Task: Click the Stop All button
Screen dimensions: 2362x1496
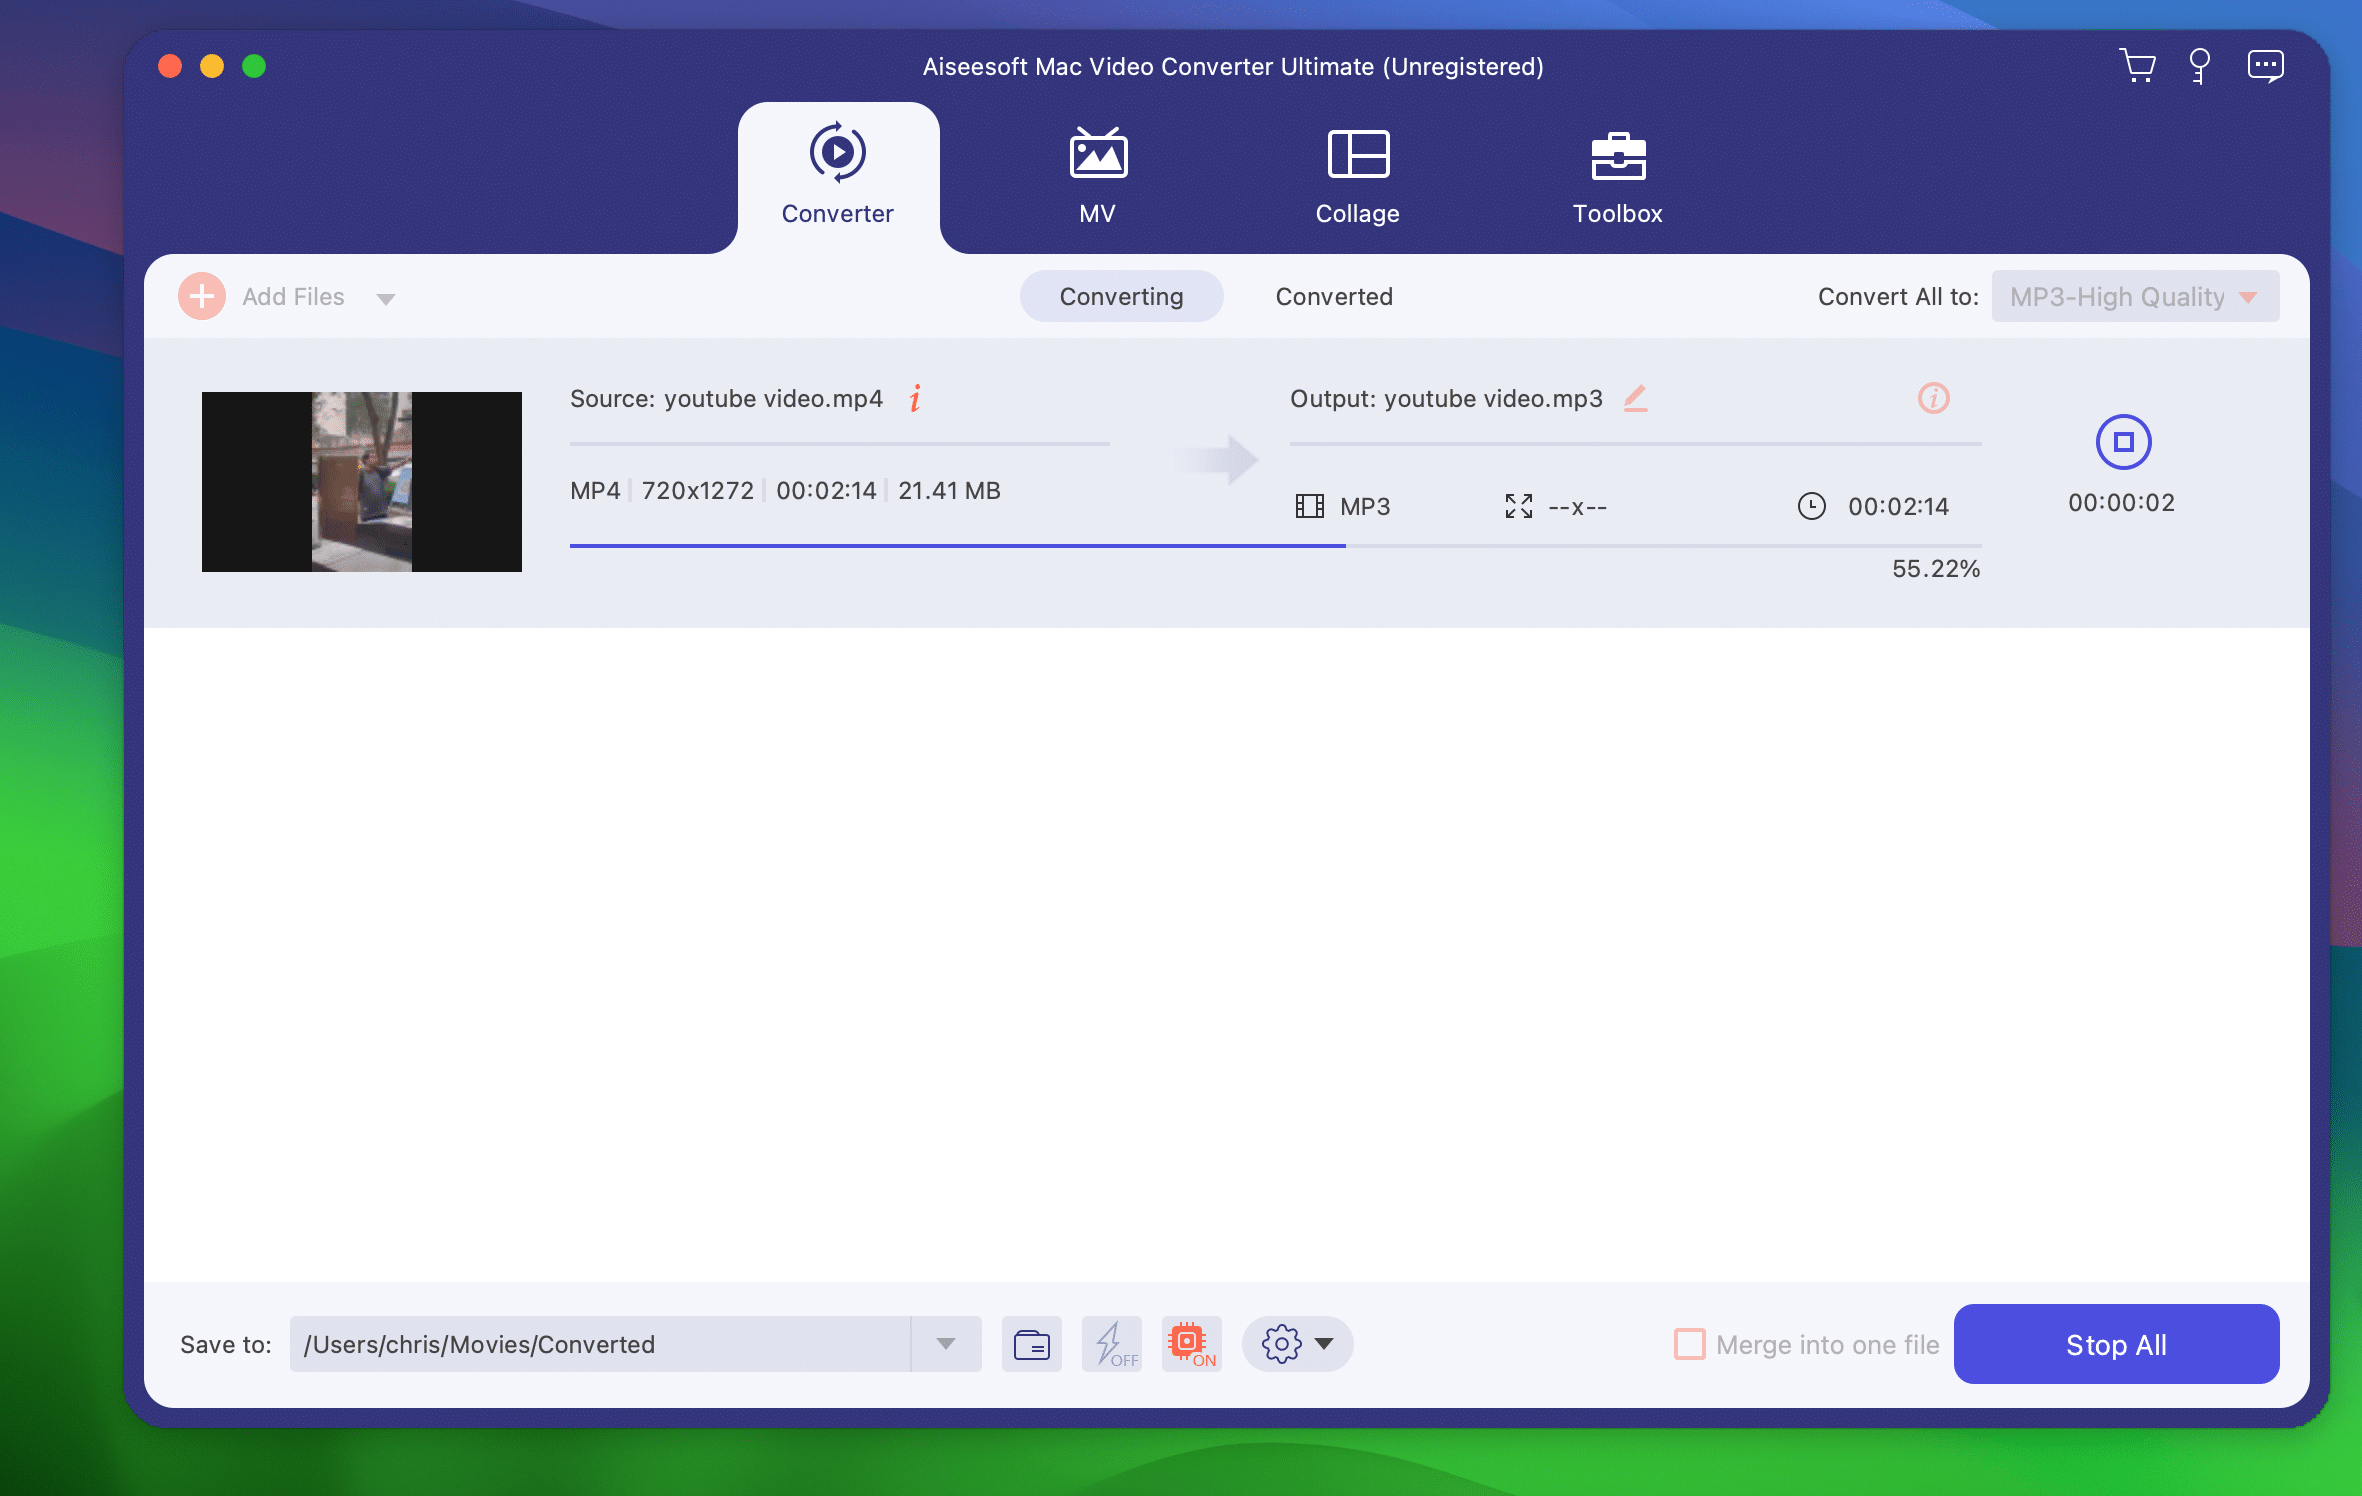Action: [x=2115, y=1344]
